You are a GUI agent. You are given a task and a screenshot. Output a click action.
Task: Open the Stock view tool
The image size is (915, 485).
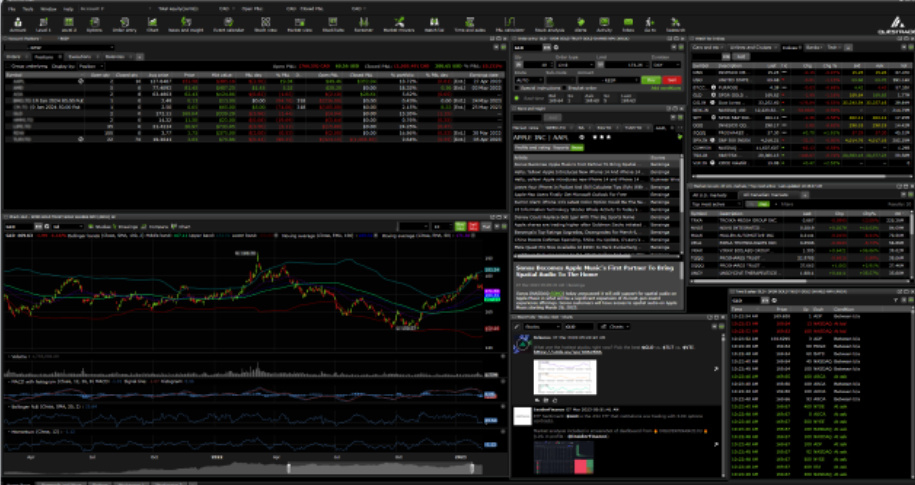click(x=266, y=25)
